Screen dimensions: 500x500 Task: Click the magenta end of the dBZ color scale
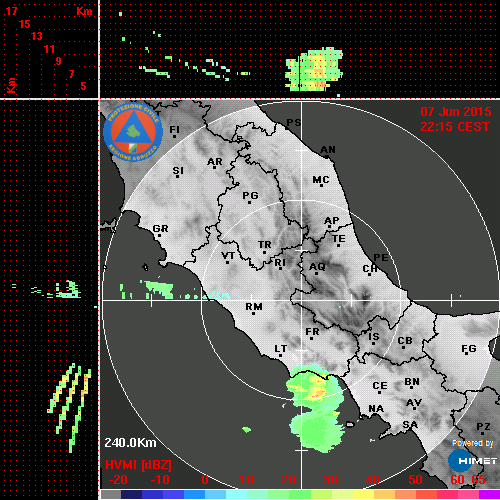pos(489,495)
